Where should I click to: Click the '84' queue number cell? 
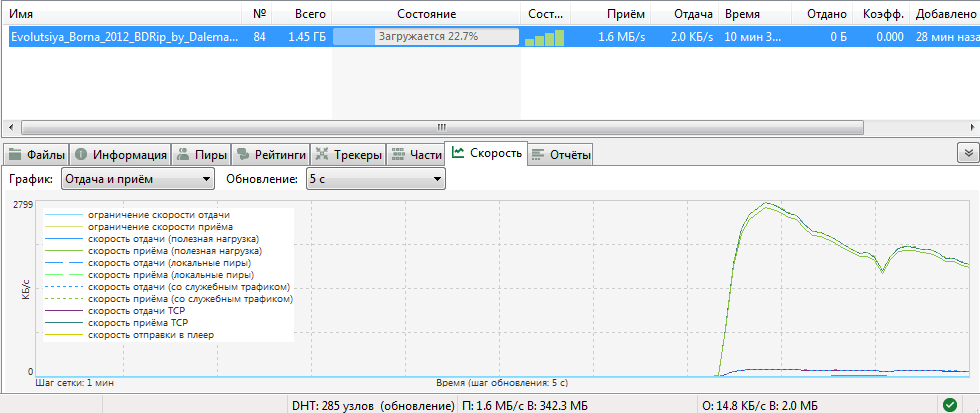click(x=259, y=37)
